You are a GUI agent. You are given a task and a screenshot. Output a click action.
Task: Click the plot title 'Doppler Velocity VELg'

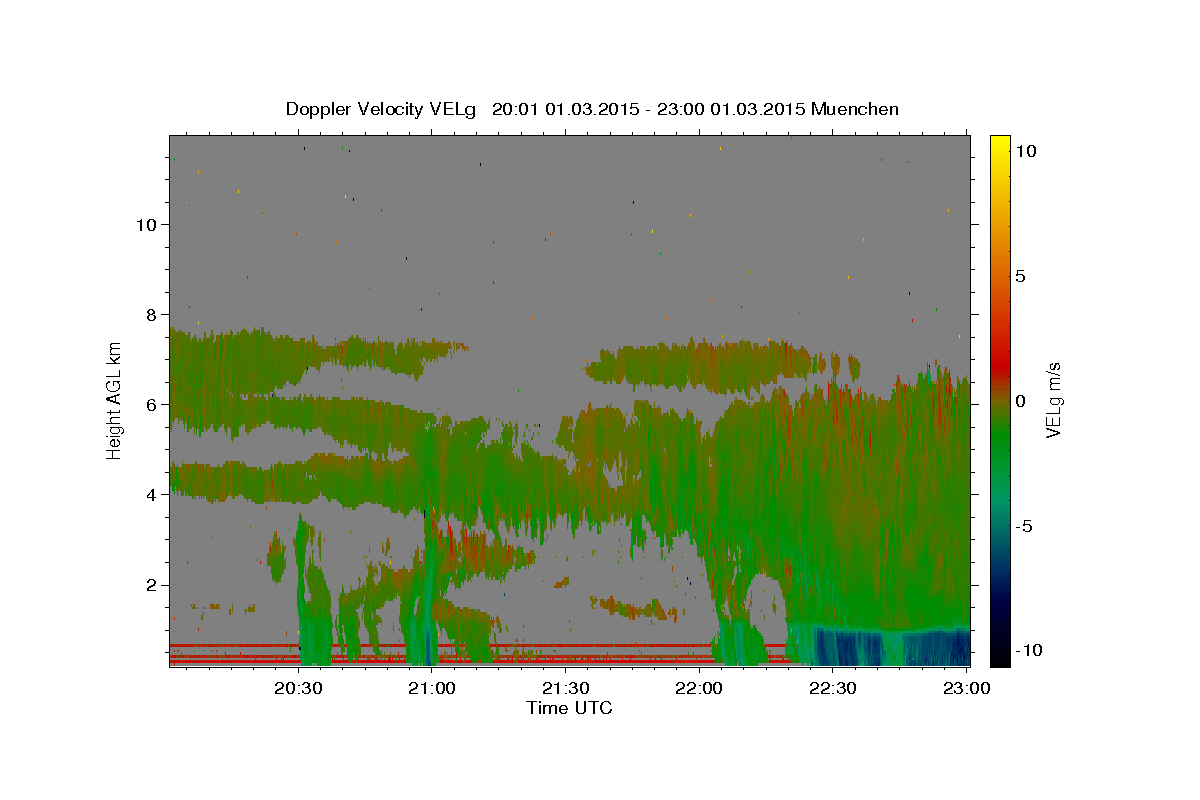(x=382, y=109)
